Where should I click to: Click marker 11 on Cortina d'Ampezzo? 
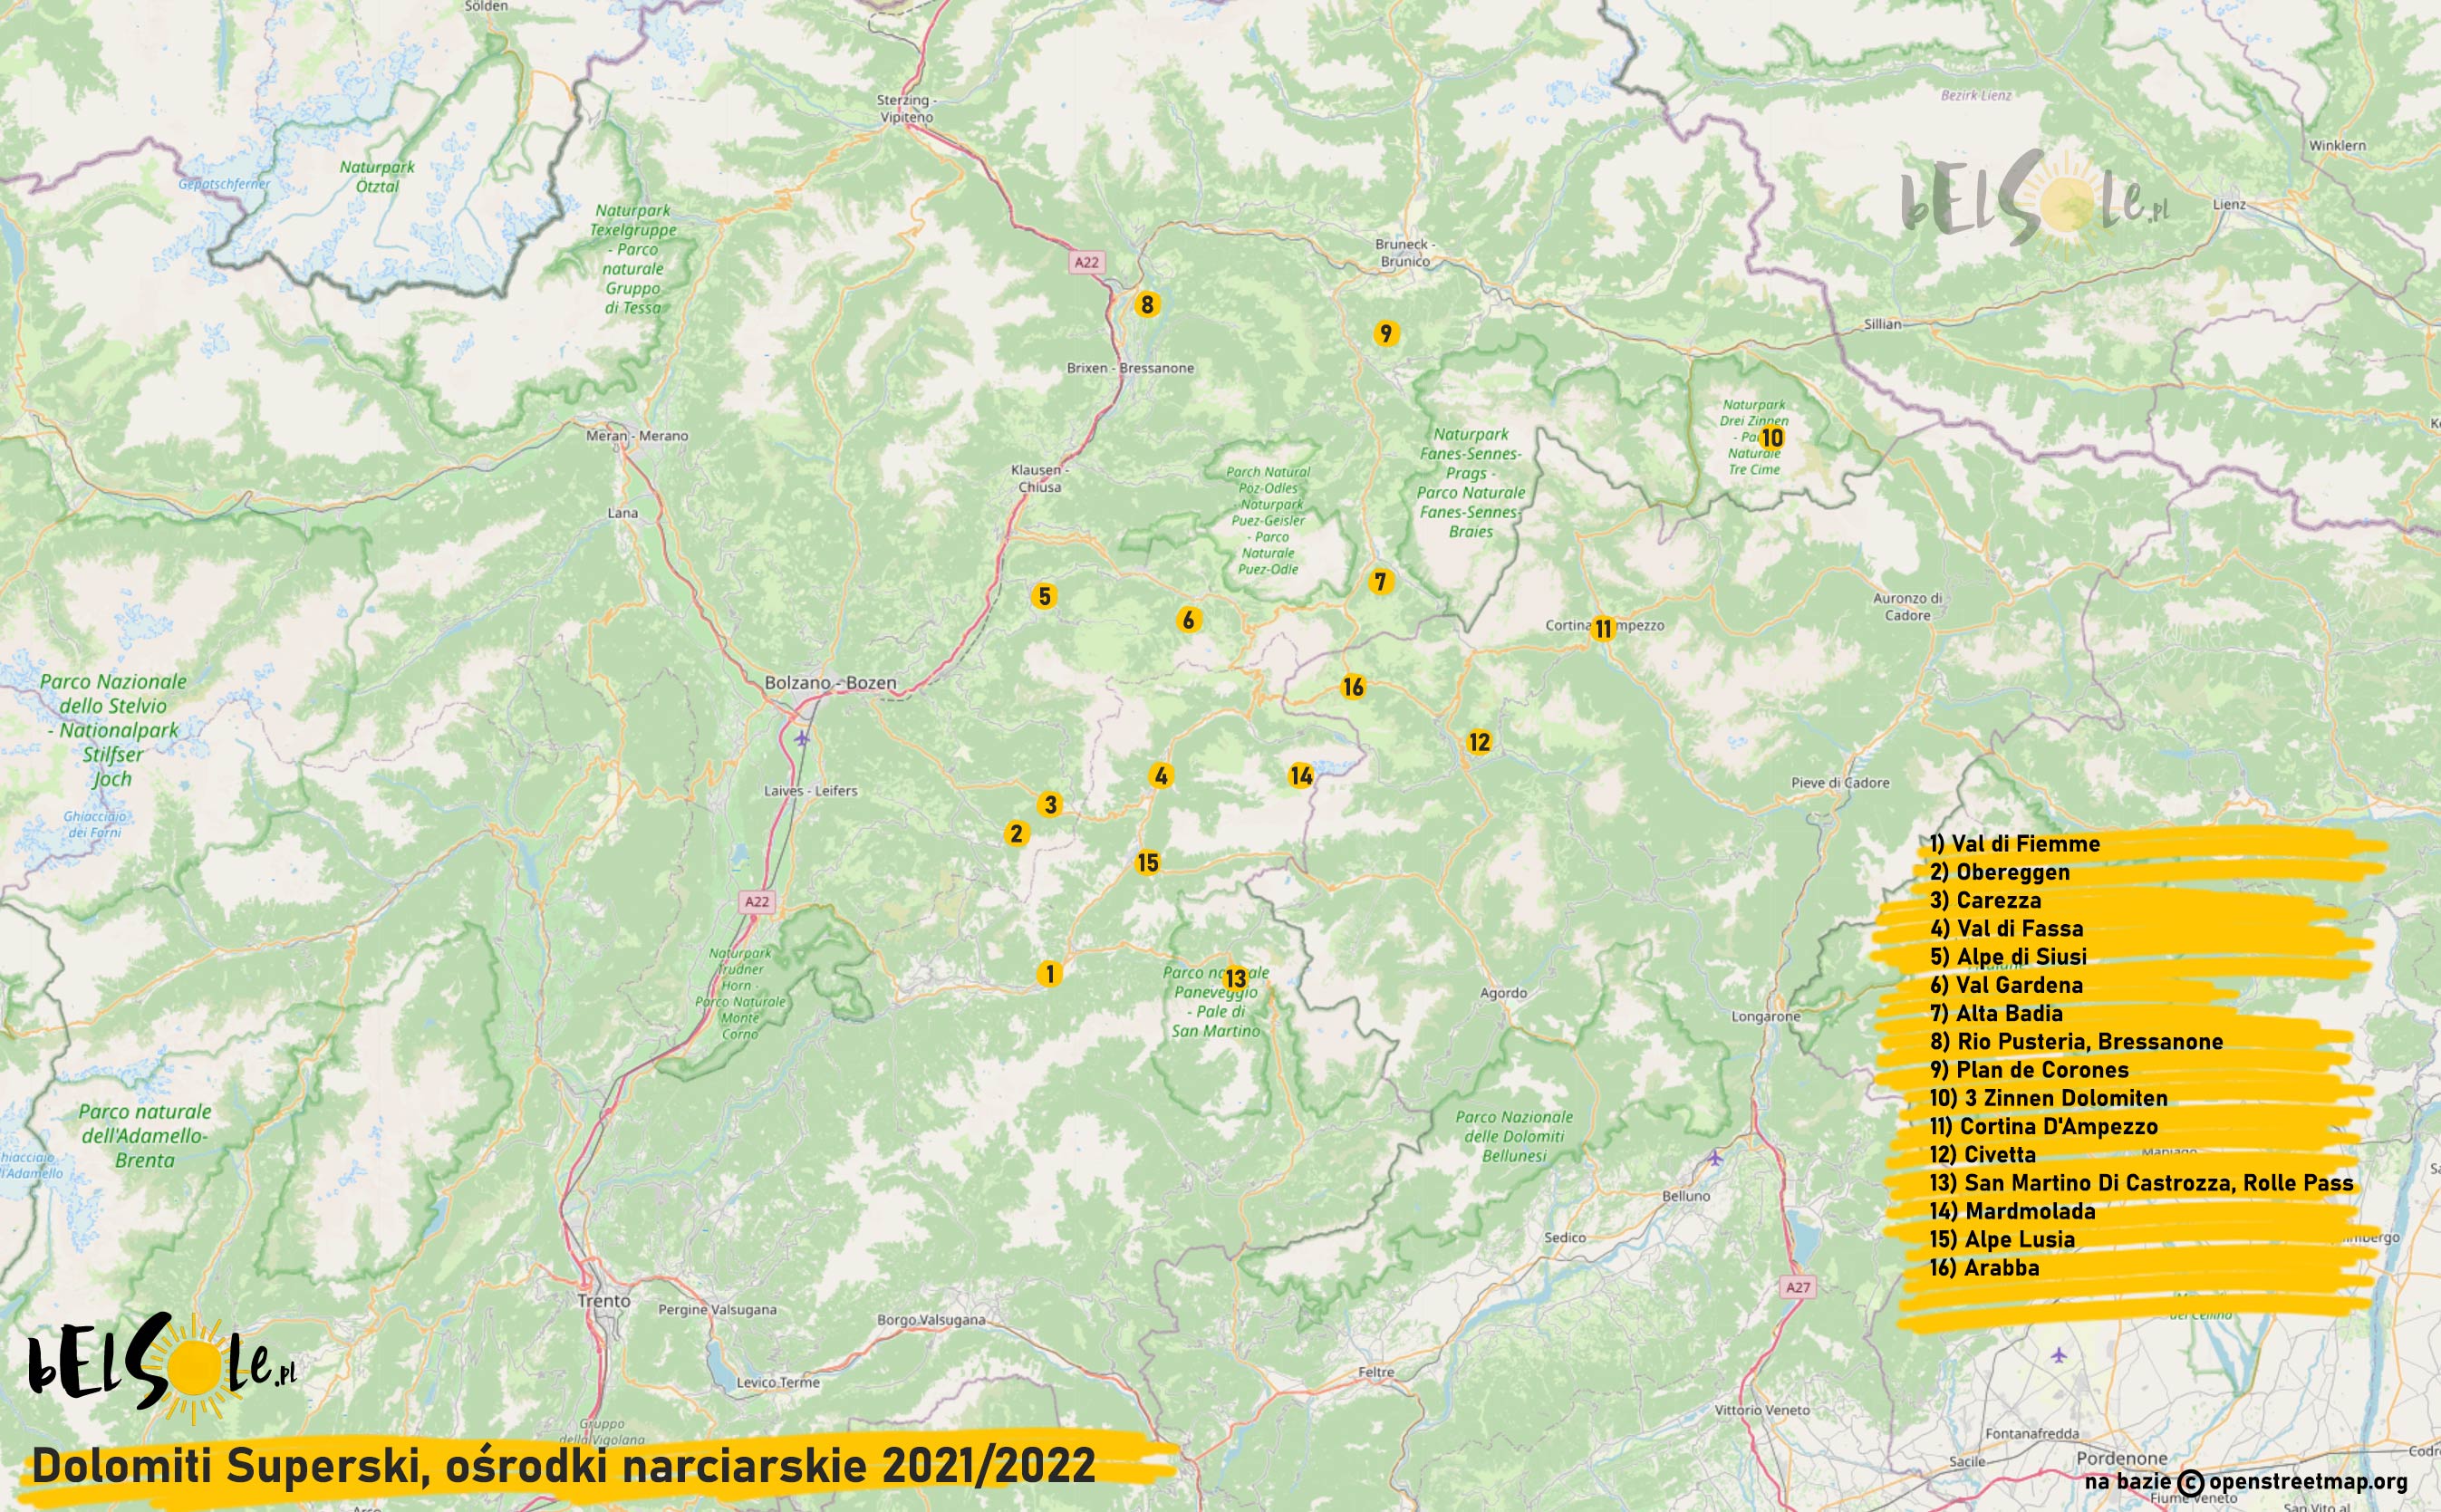click(x=1603, y=628)
